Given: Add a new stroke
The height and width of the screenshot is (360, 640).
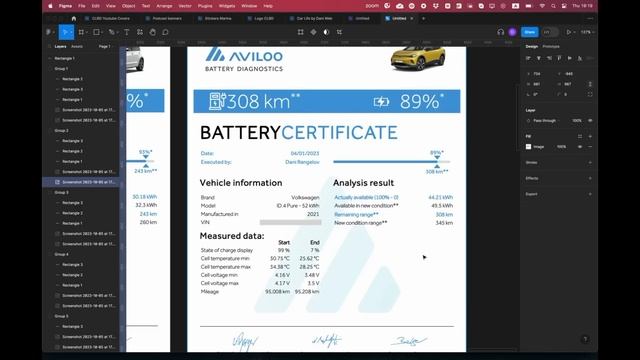Looking at the screenshot, I should tap(590, 162).
